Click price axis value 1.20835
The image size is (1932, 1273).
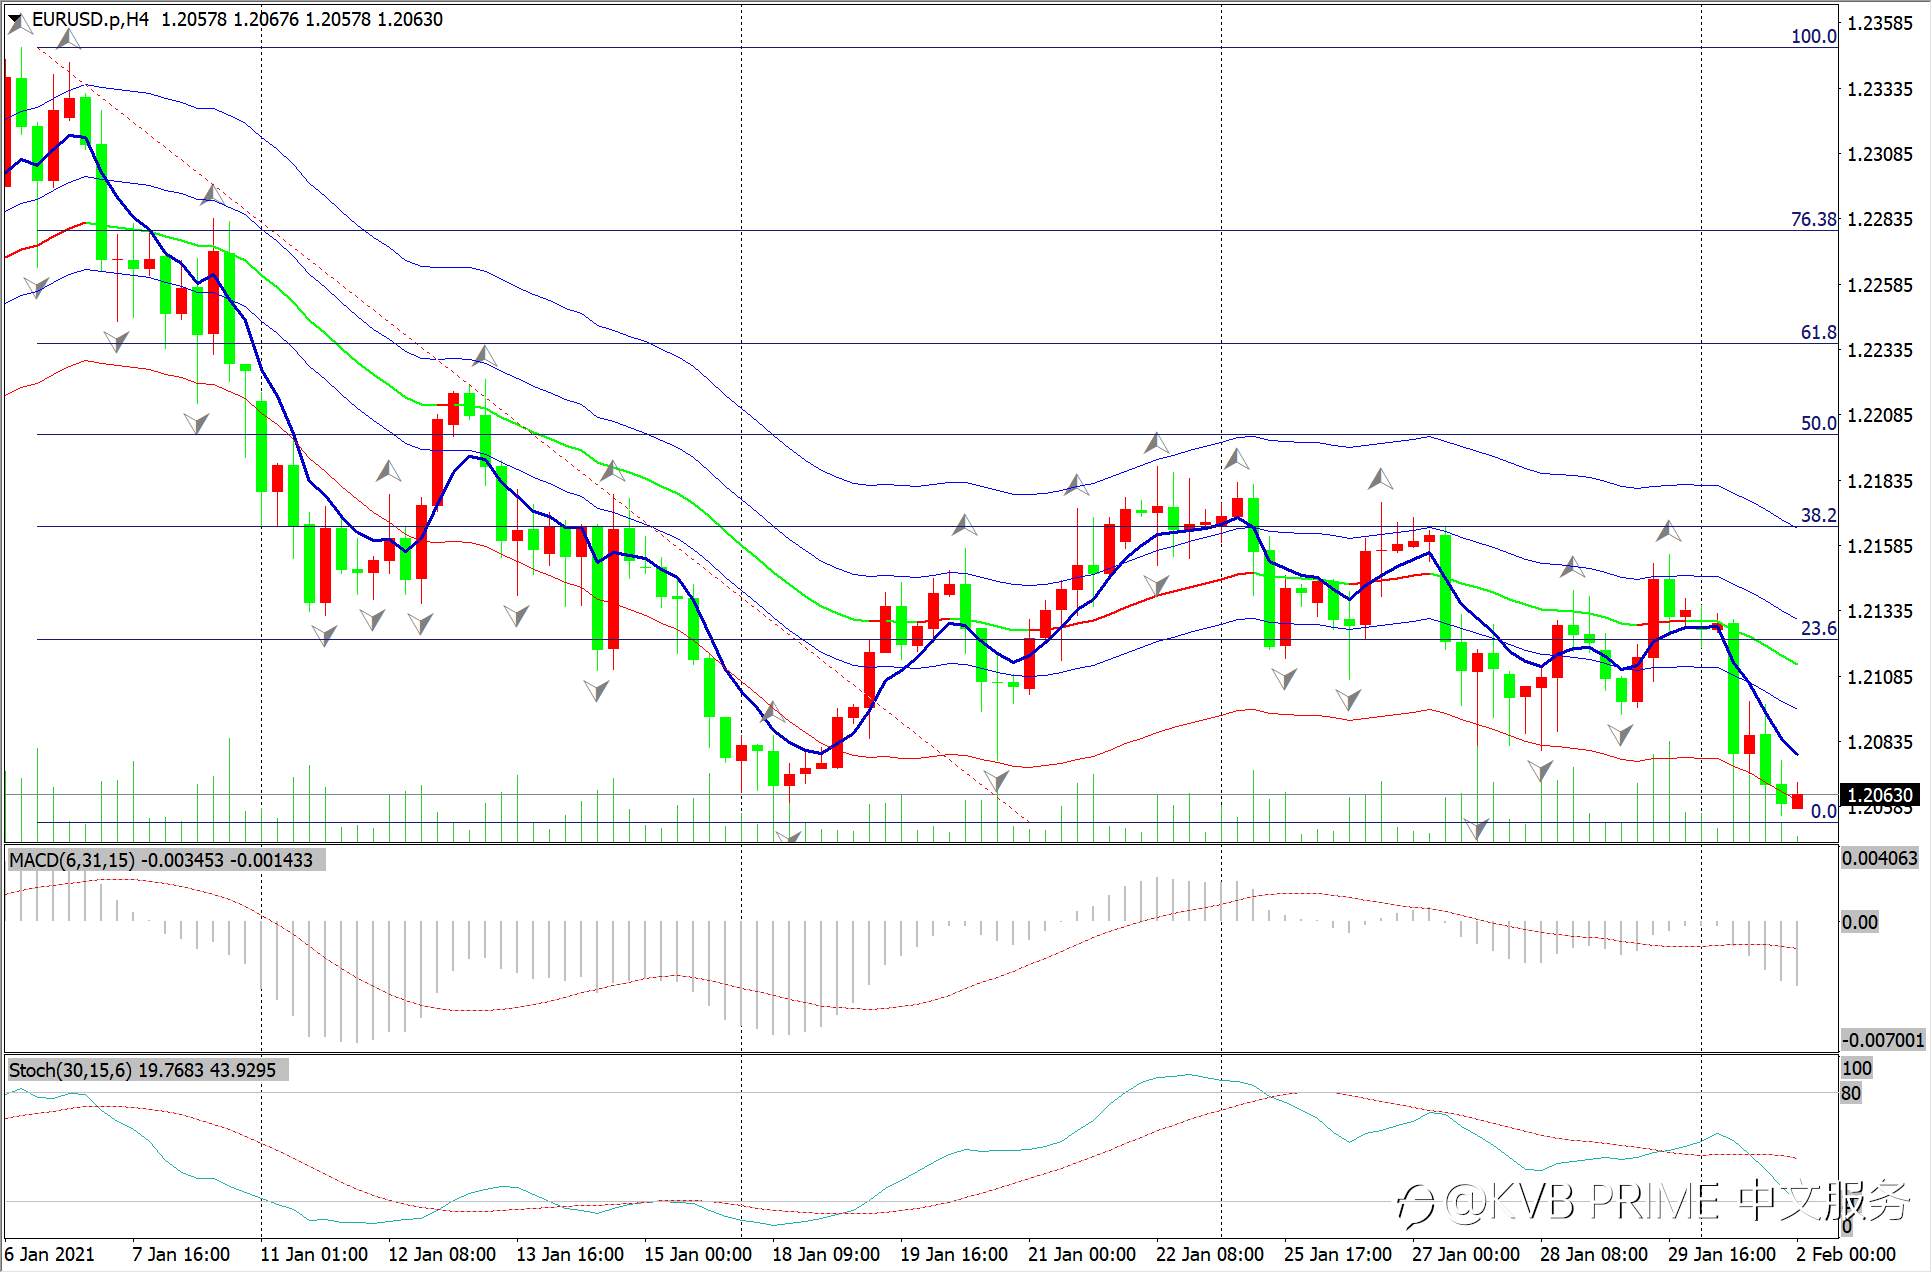(1880, 742)
